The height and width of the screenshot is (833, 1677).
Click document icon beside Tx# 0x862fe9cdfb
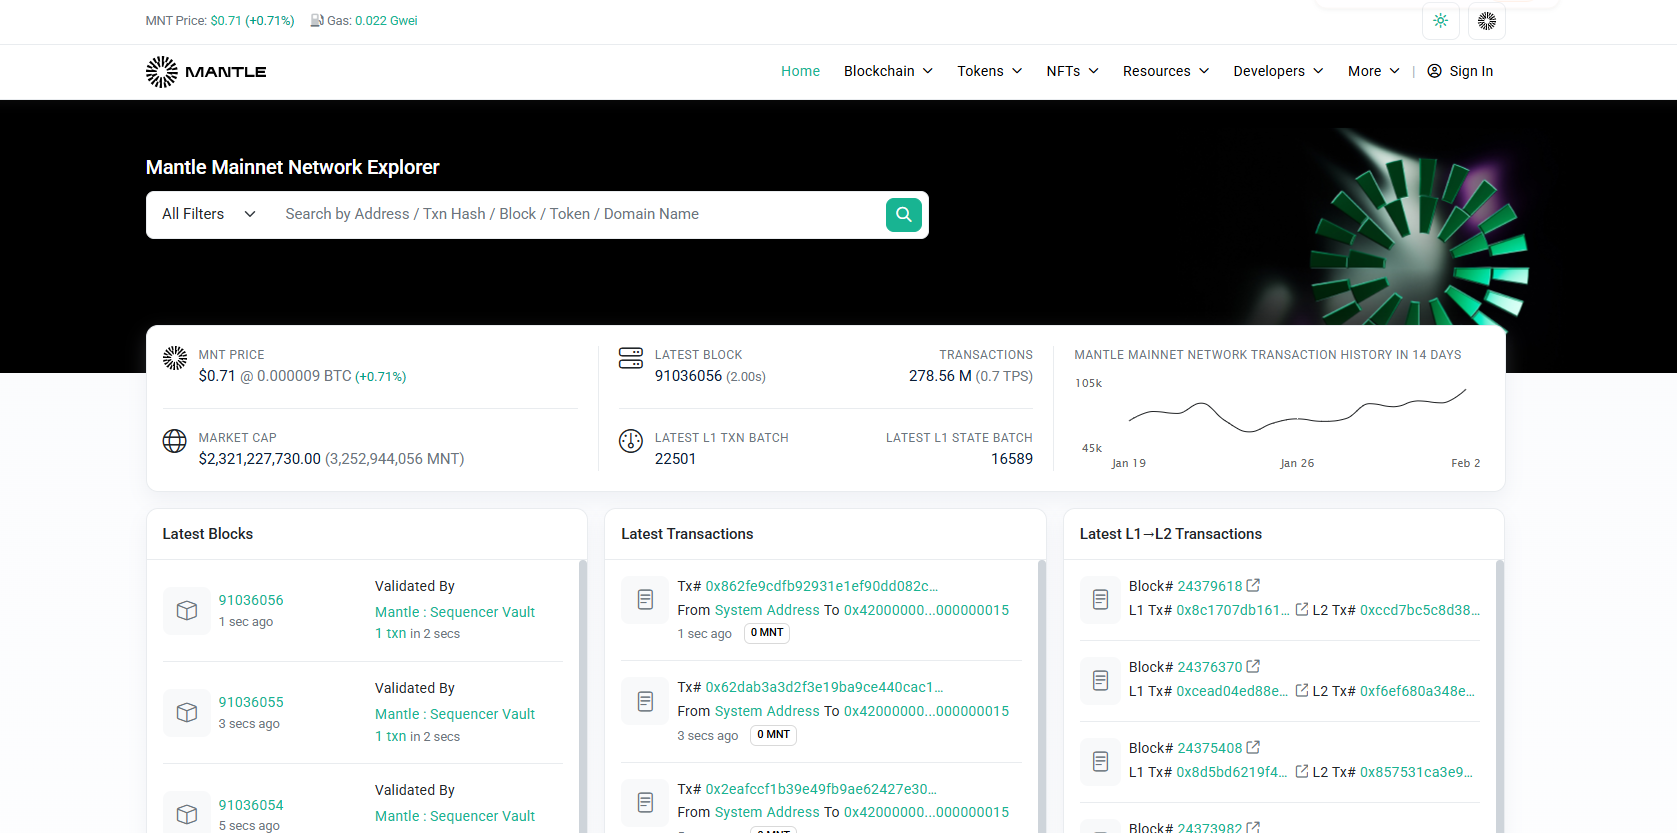645,600
